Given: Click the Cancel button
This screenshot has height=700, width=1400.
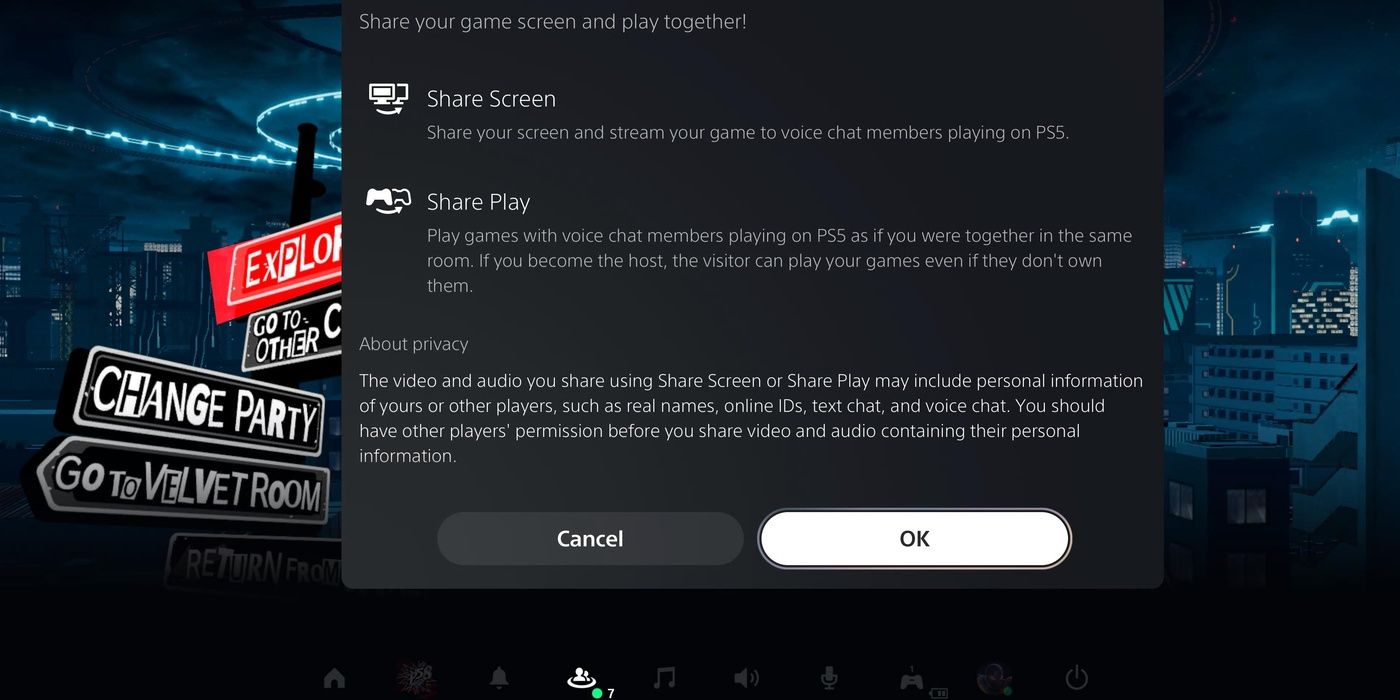Looking at the screenshot, I should coord(590,539).
